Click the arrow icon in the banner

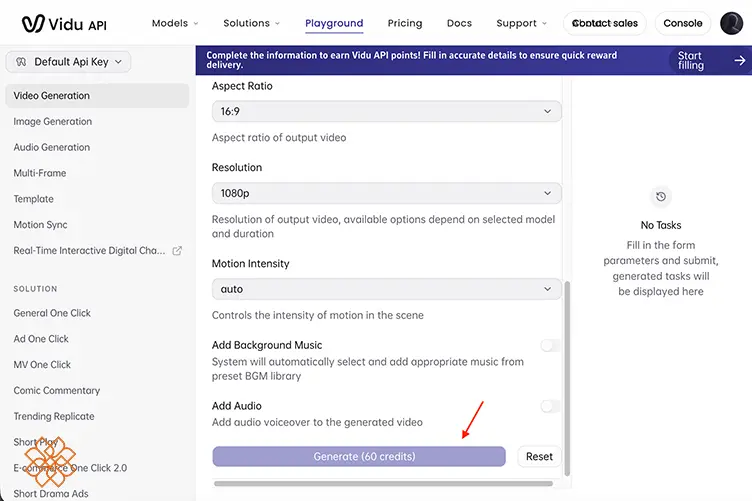coord(740,60)
